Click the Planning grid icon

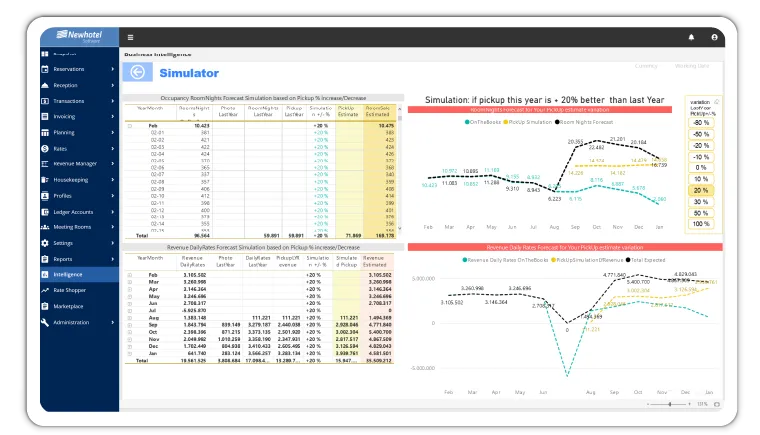click(x=45, y=132)
